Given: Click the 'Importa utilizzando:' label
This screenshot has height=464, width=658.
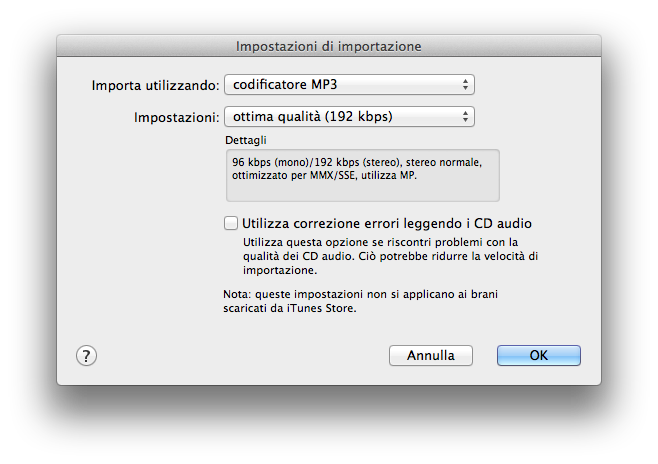Looking at the screenshot, I should coord(155,85).
